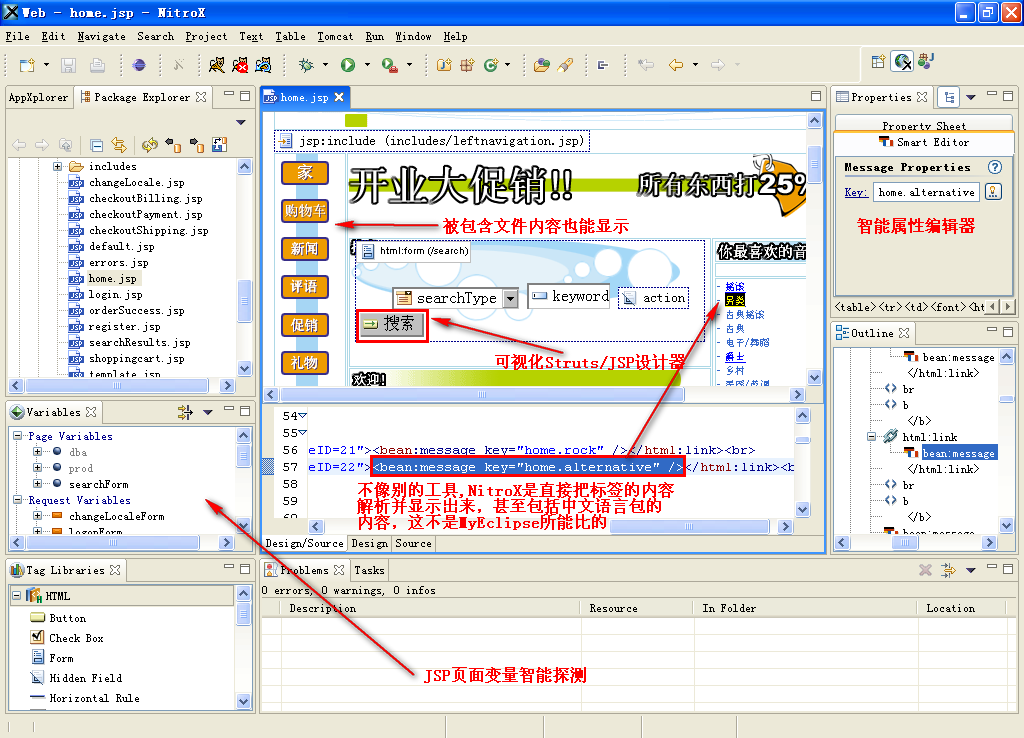Click the Open Type folder icon in toolbar
Image resolution: width=1024 pixels, height=738 pixels.
(541, 65)
